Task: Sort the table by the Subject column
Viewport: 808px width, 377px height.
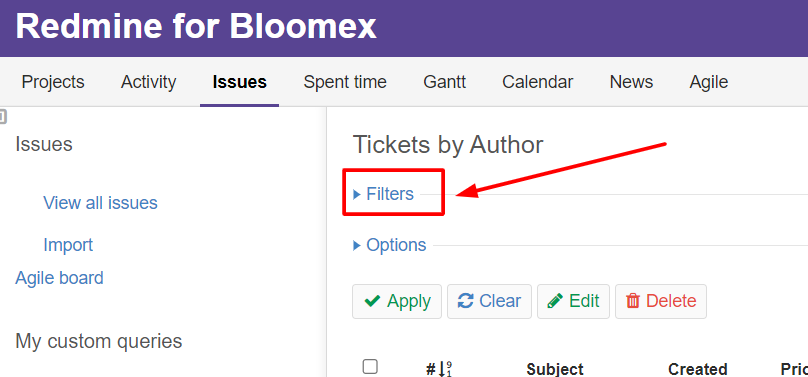Action: [555, 369]
